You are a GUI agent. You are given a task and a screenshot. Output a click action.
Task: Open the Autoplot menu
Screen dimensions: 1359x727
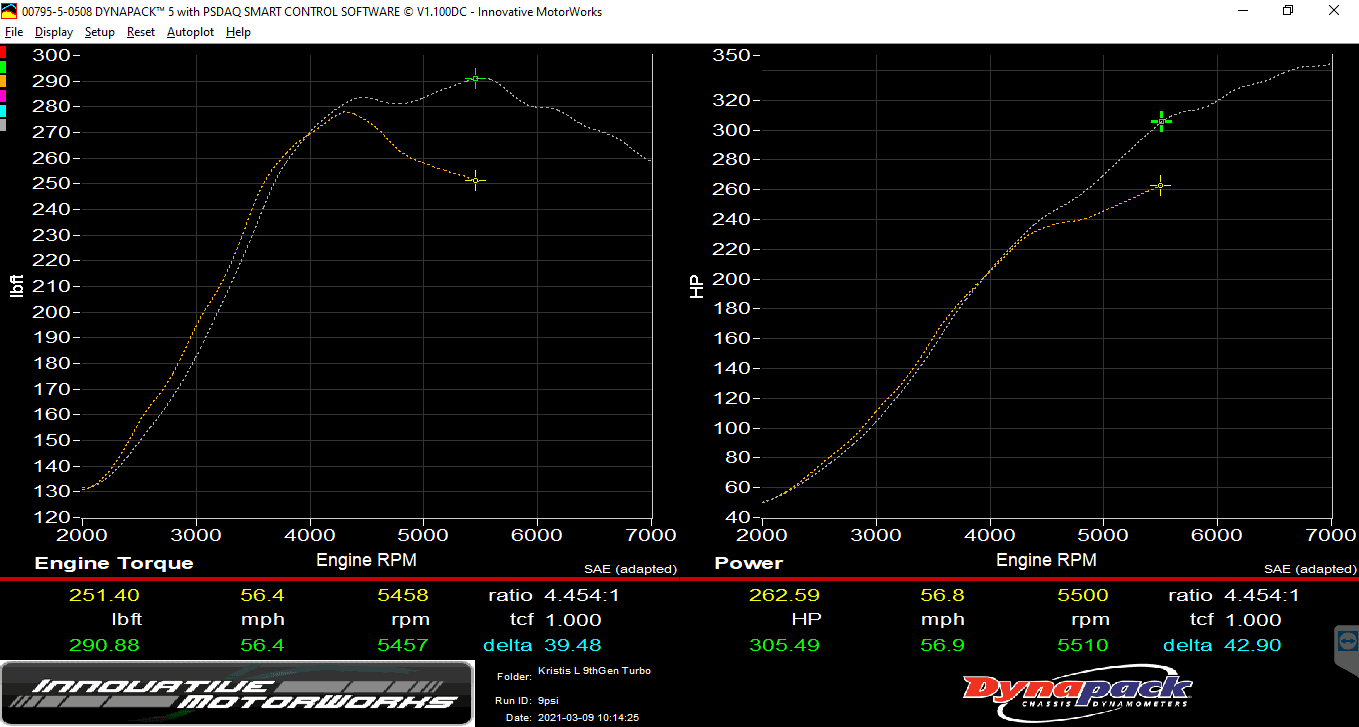pos(190,32)
